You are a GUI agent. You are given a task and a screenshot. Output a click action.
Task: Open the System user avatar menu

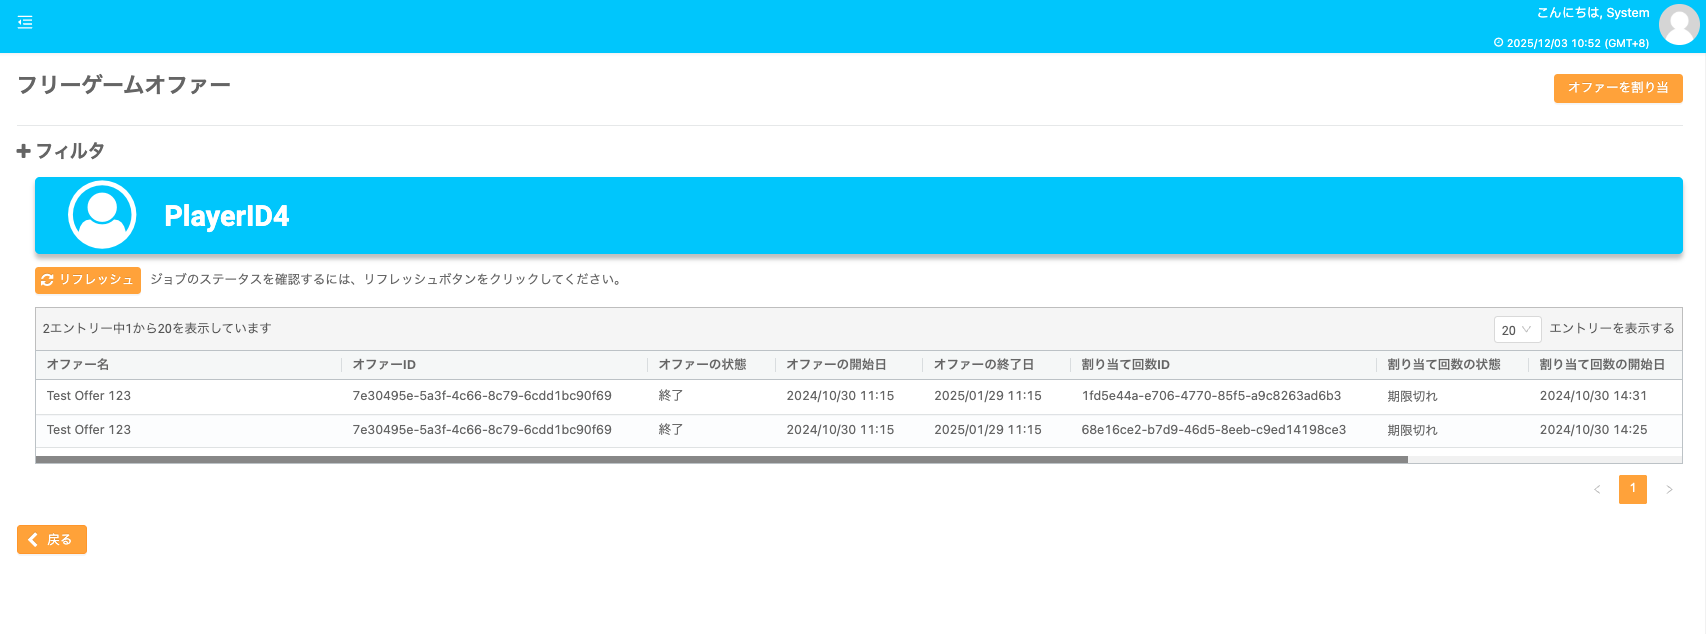tap(1678, 25)
